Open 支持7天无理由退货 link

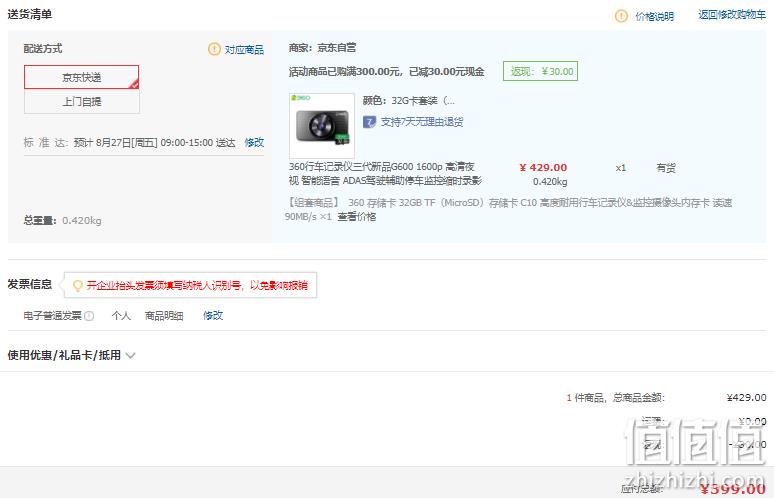pos(422,122)
